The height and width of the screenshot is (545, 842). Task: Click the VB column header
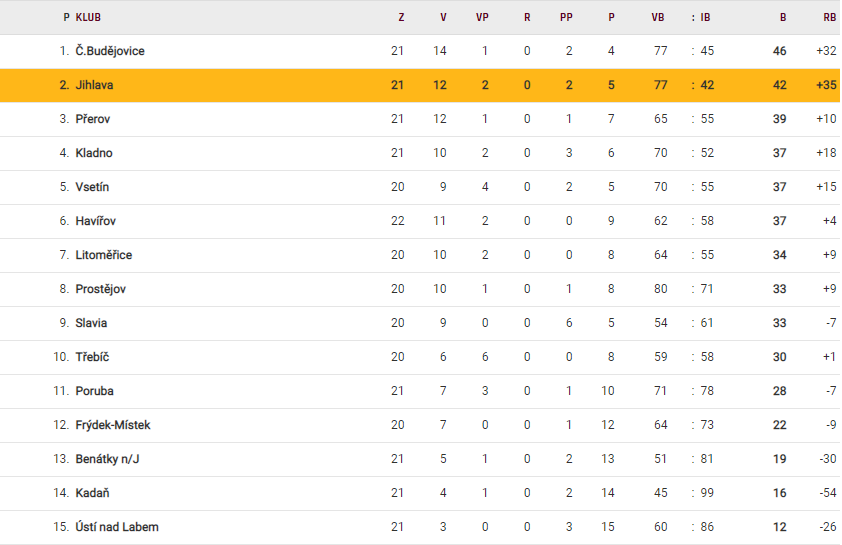tap(657, 17)
